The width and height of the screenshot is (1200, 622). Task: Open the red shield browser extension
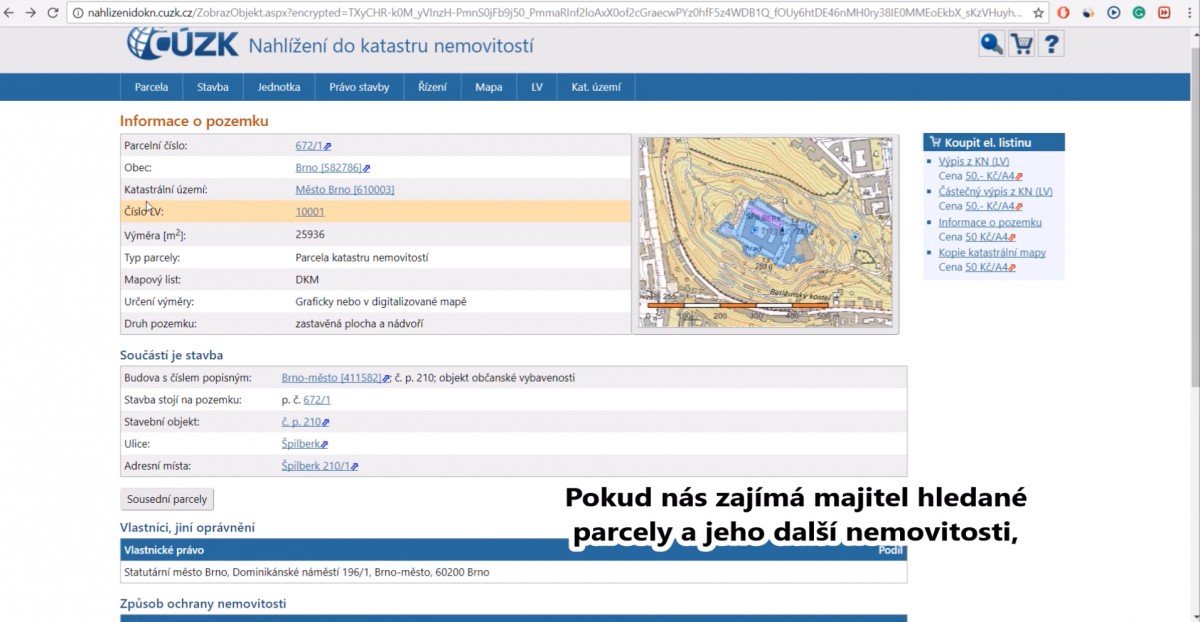1064,13
